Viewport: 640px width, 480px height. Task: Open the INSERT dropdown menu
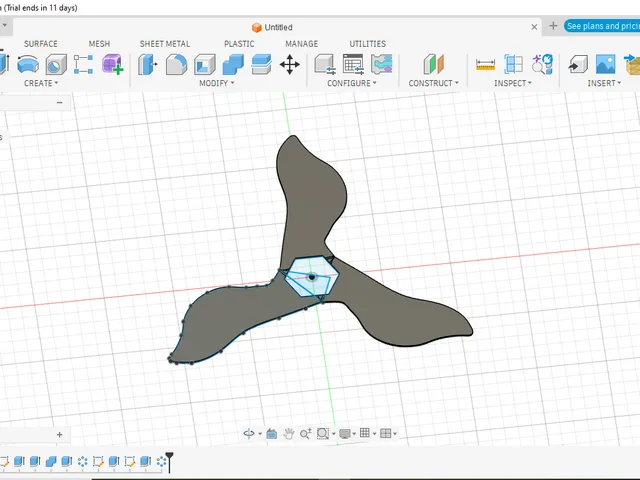(x=604, y=83)
